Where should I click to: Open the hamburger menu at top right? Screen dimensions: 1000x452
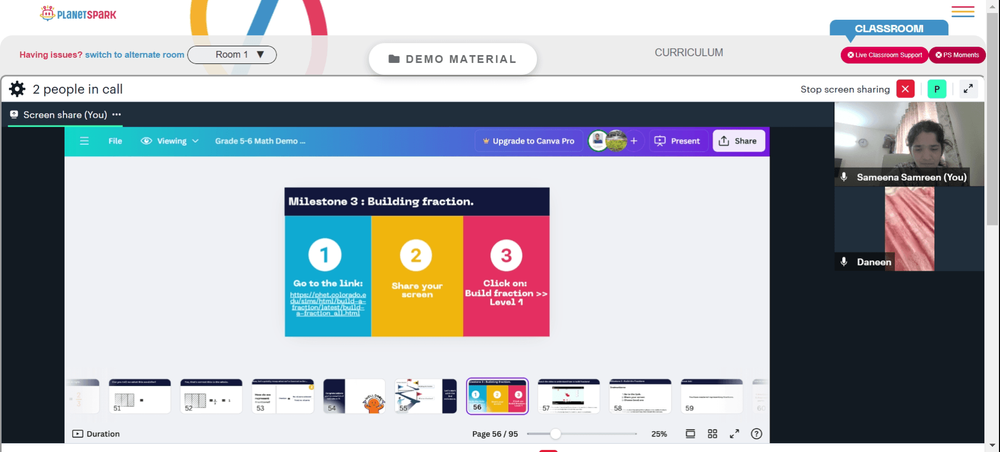click(x=962, y=11)
